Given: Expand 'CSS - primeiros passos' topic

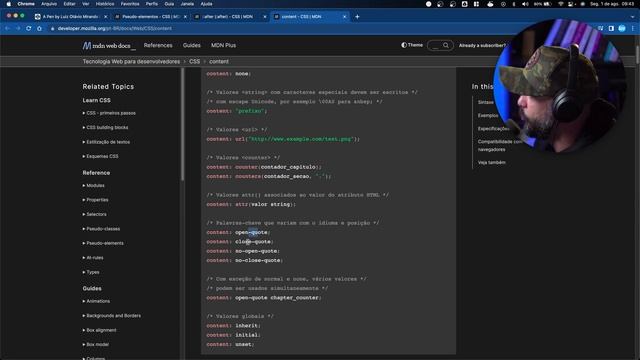Looking at the screenshot, I should click(x=109, y=113).
